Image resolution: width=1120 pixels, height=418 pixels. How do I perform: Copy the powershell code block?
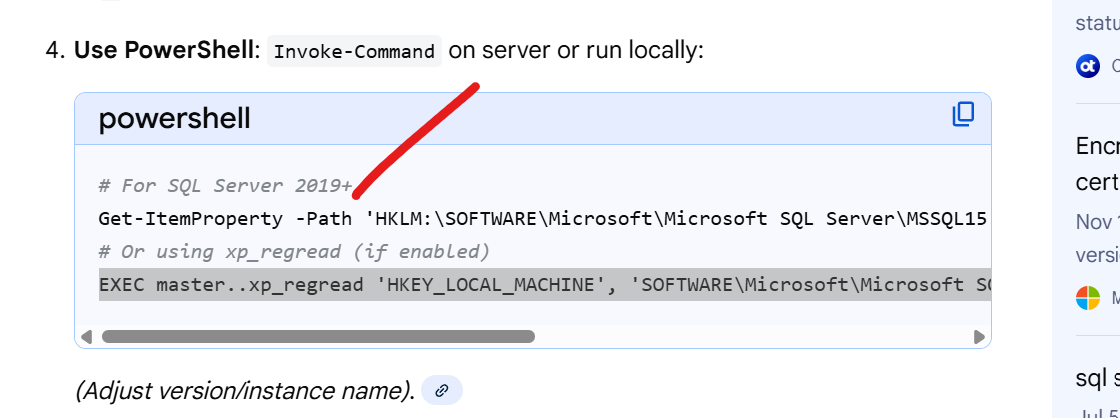click(x=963, y=114)
